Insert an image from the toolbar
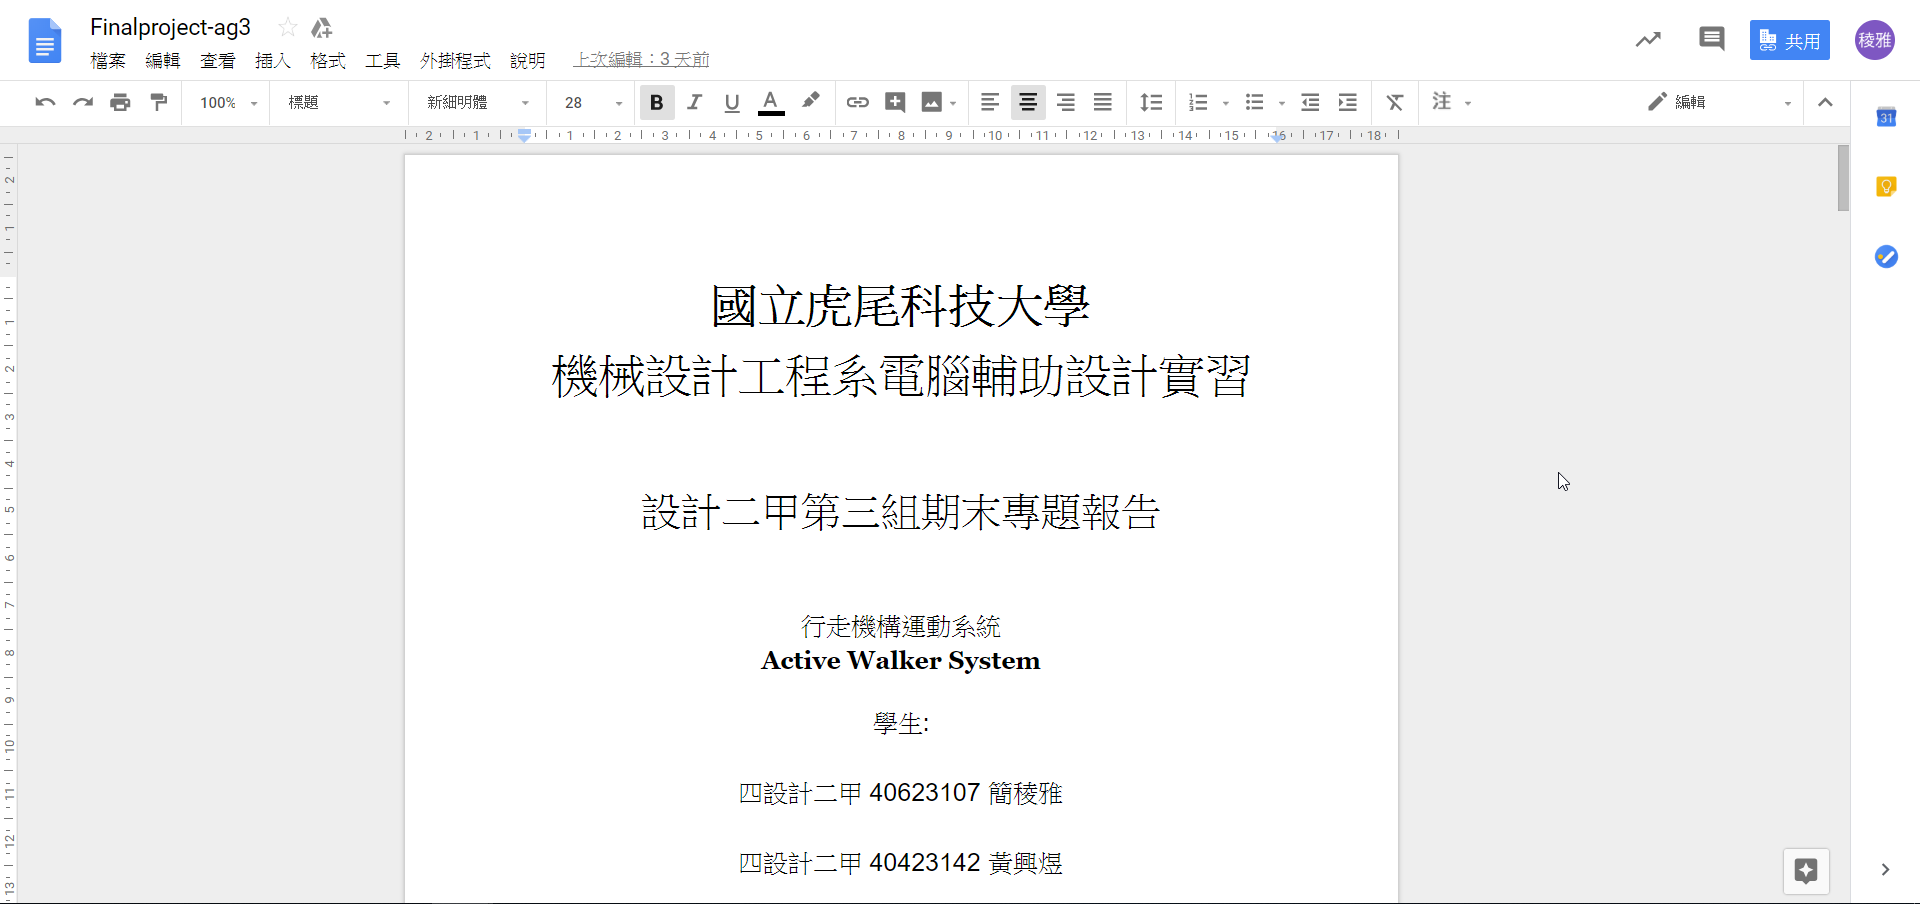1920x904 pixels. point(931,102)
